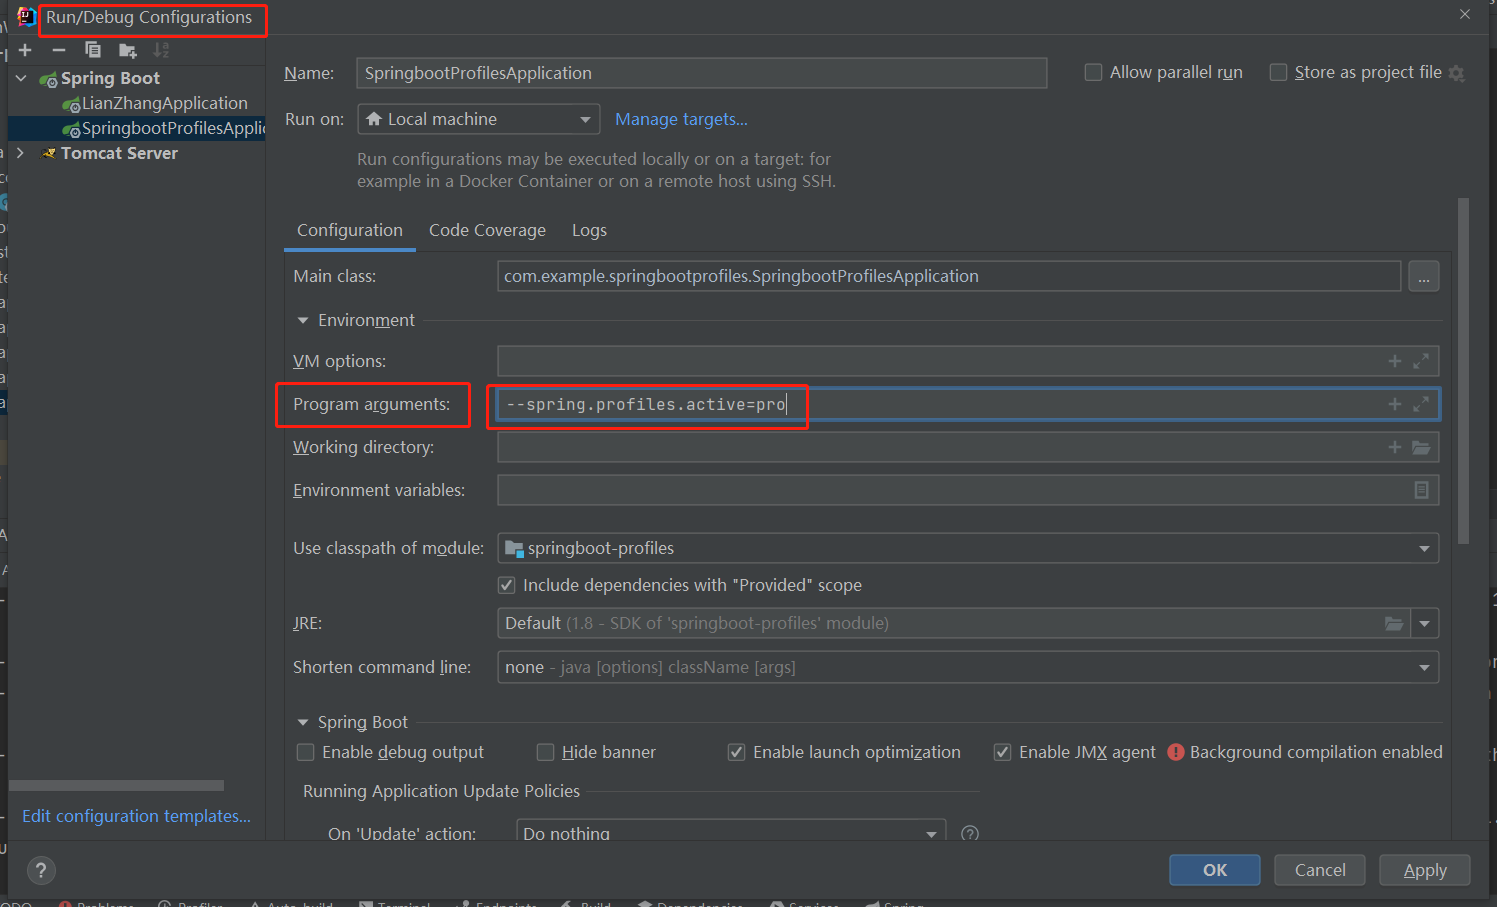
Task: Expand the Program arguments field
Action: [1421, 404]
